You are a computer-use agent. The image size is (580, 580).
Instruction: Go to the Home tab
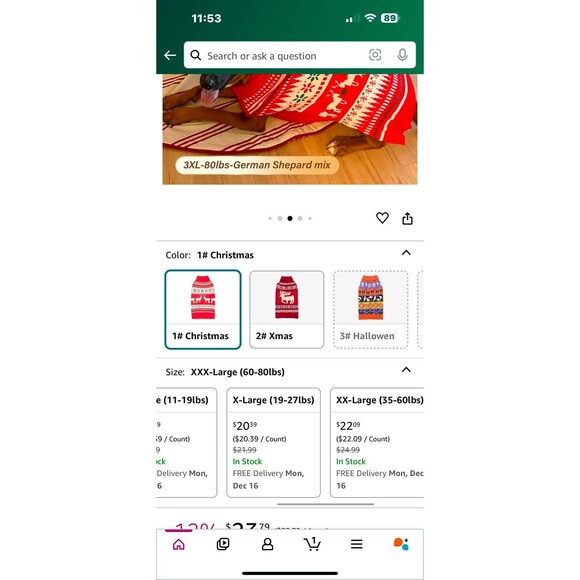coord(179,544)
